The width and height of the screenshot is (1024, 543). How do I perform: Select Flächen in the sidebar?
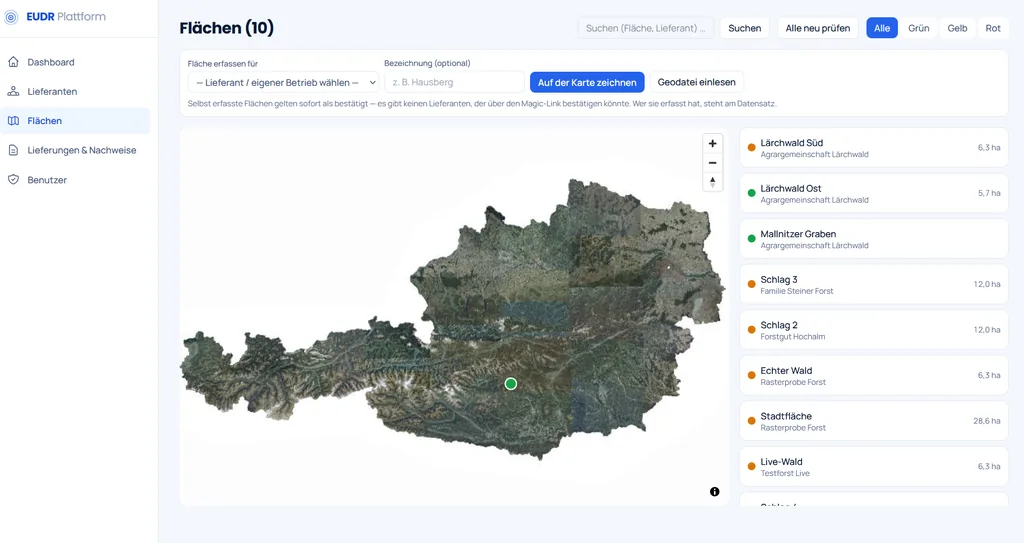[x=75, y=121]
